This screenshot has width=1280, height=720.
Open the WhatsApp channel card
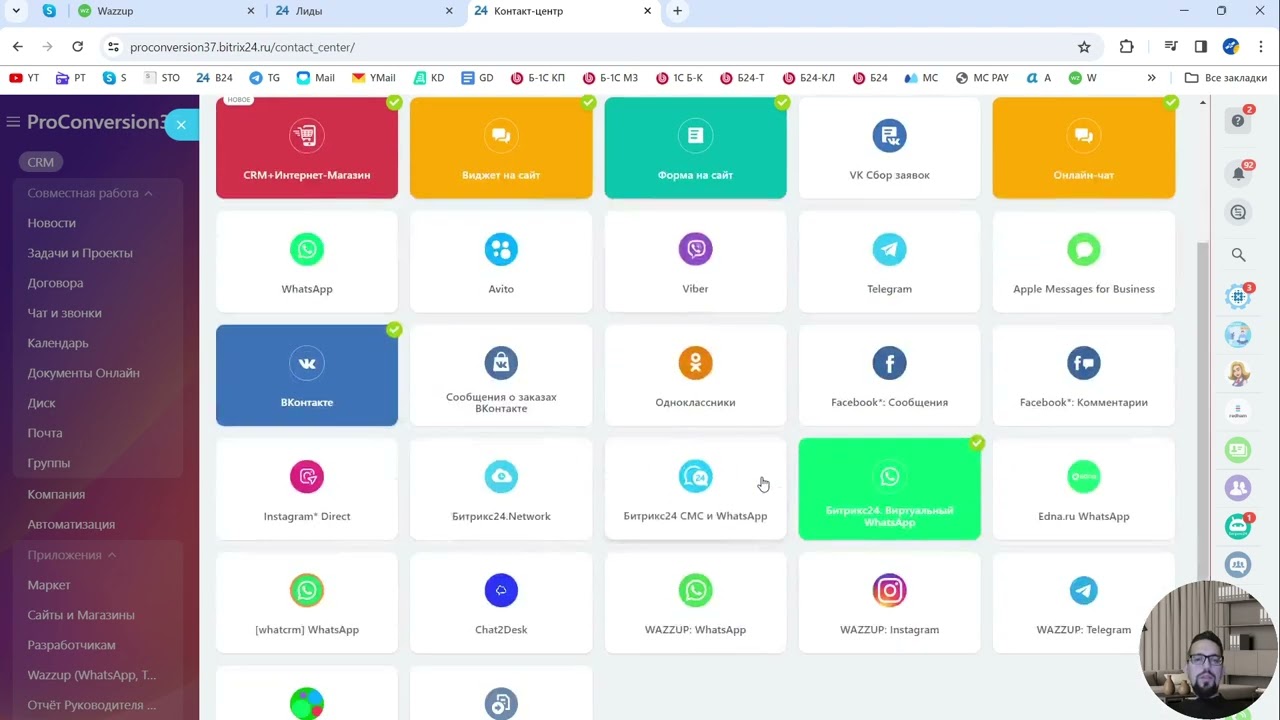pyautogui.click(x=307, y=262)
